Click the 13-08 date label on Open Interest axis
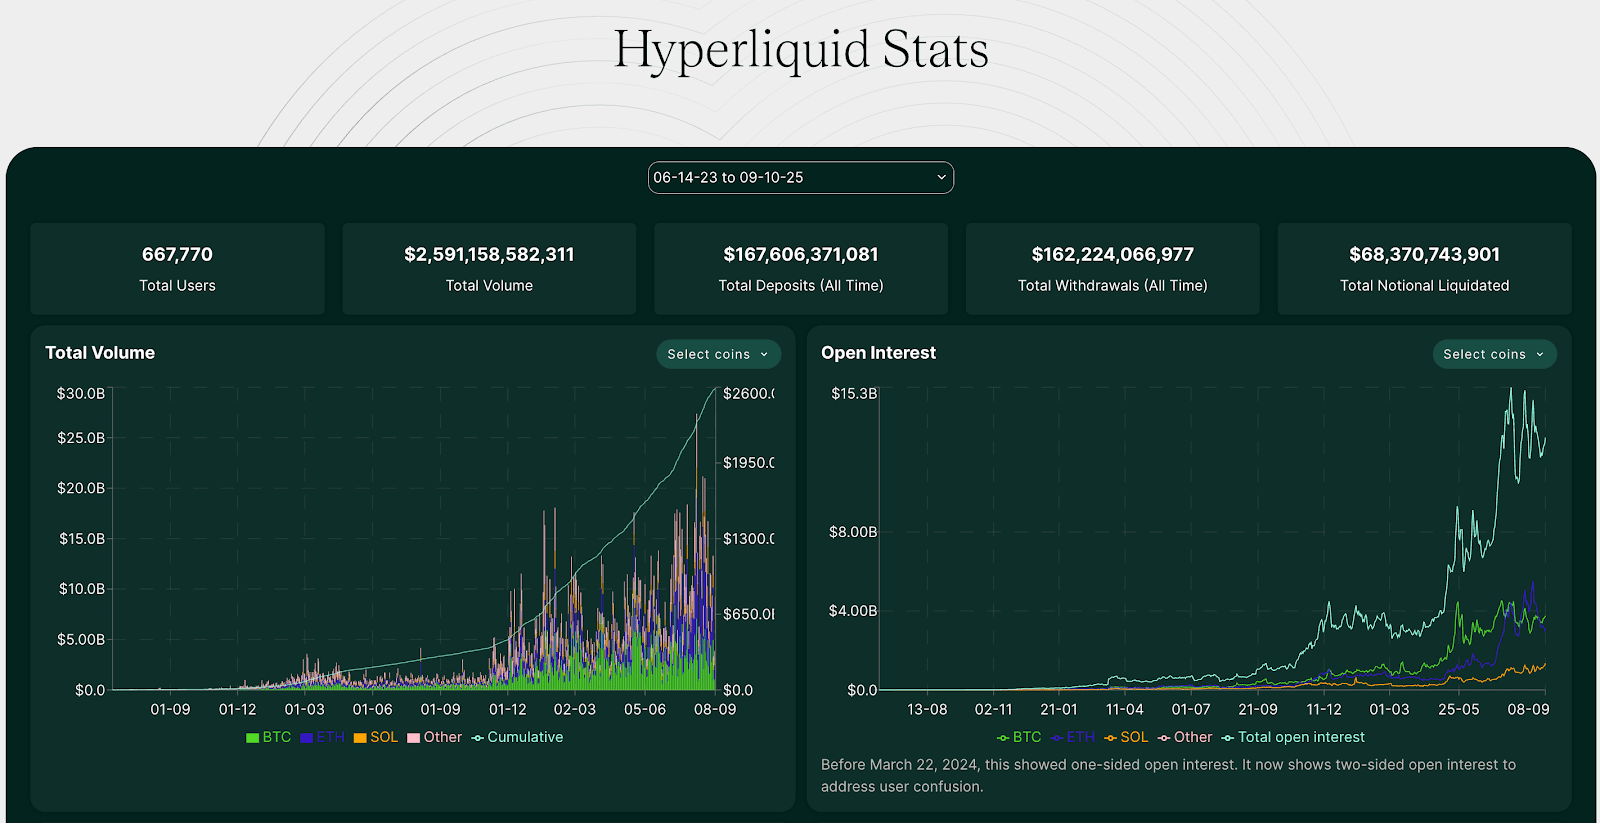Image resolution: width=1600 pixels, height=823 pixels. (x=927, y=709)
